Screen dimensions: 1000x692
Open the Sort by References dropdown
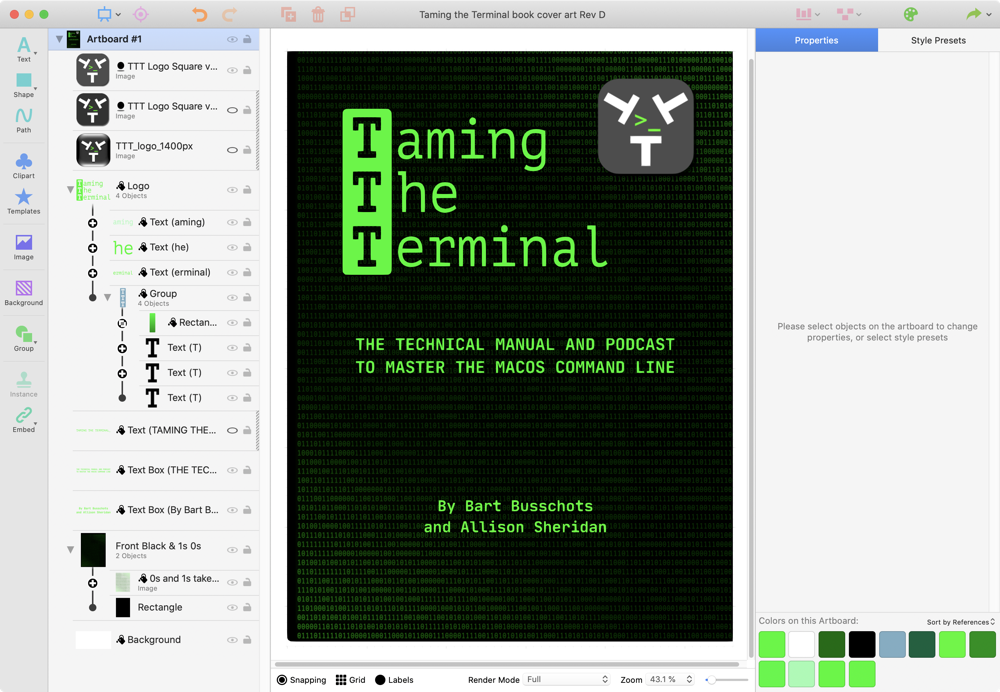(x=960, y=622)
